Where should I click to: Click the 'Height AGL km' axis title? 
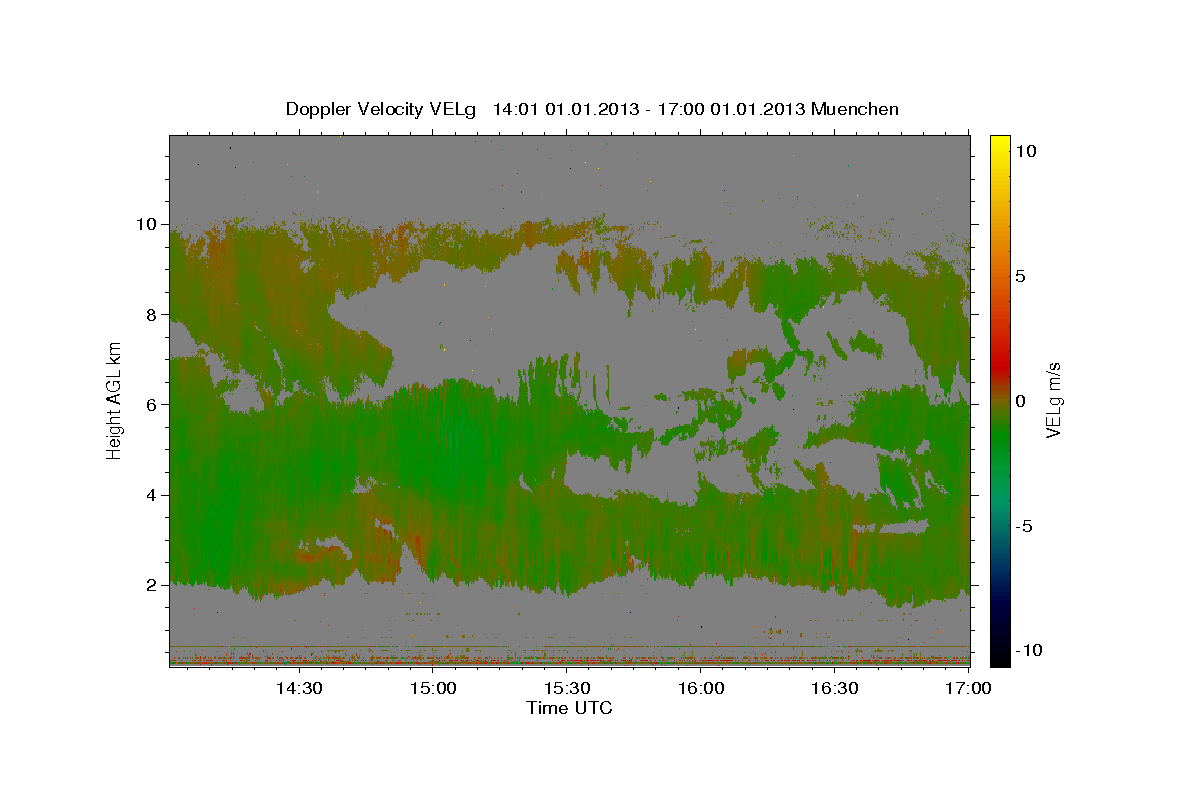[x=114, y=401]
